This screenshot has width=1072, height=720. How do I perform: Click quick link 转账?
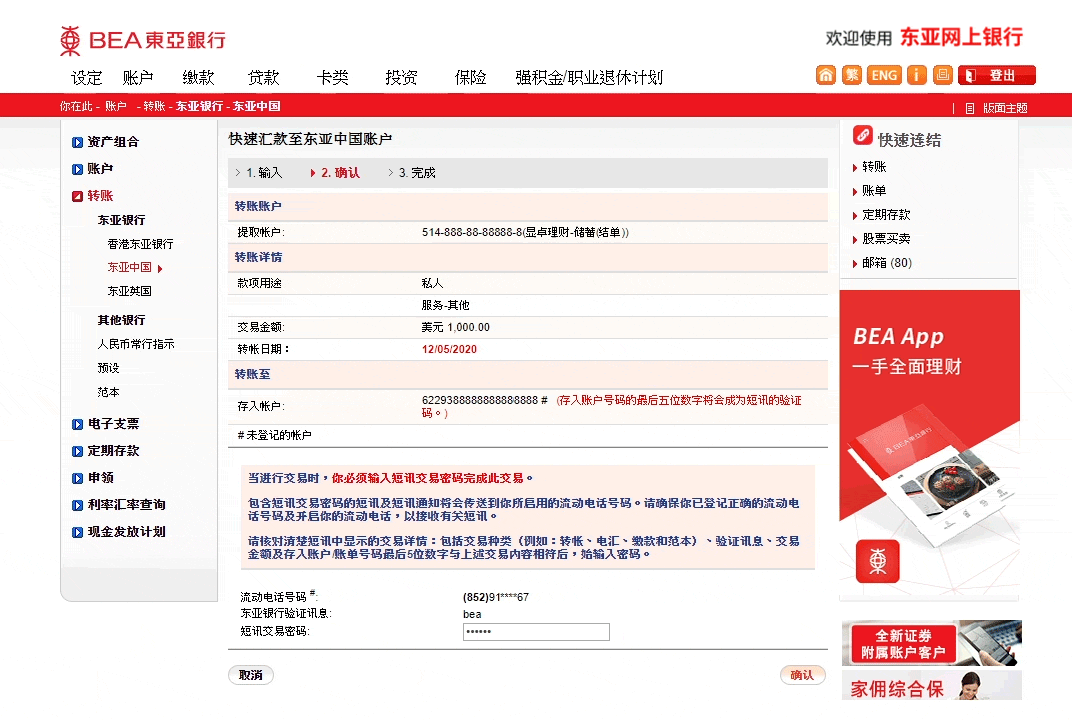point(874,167)
